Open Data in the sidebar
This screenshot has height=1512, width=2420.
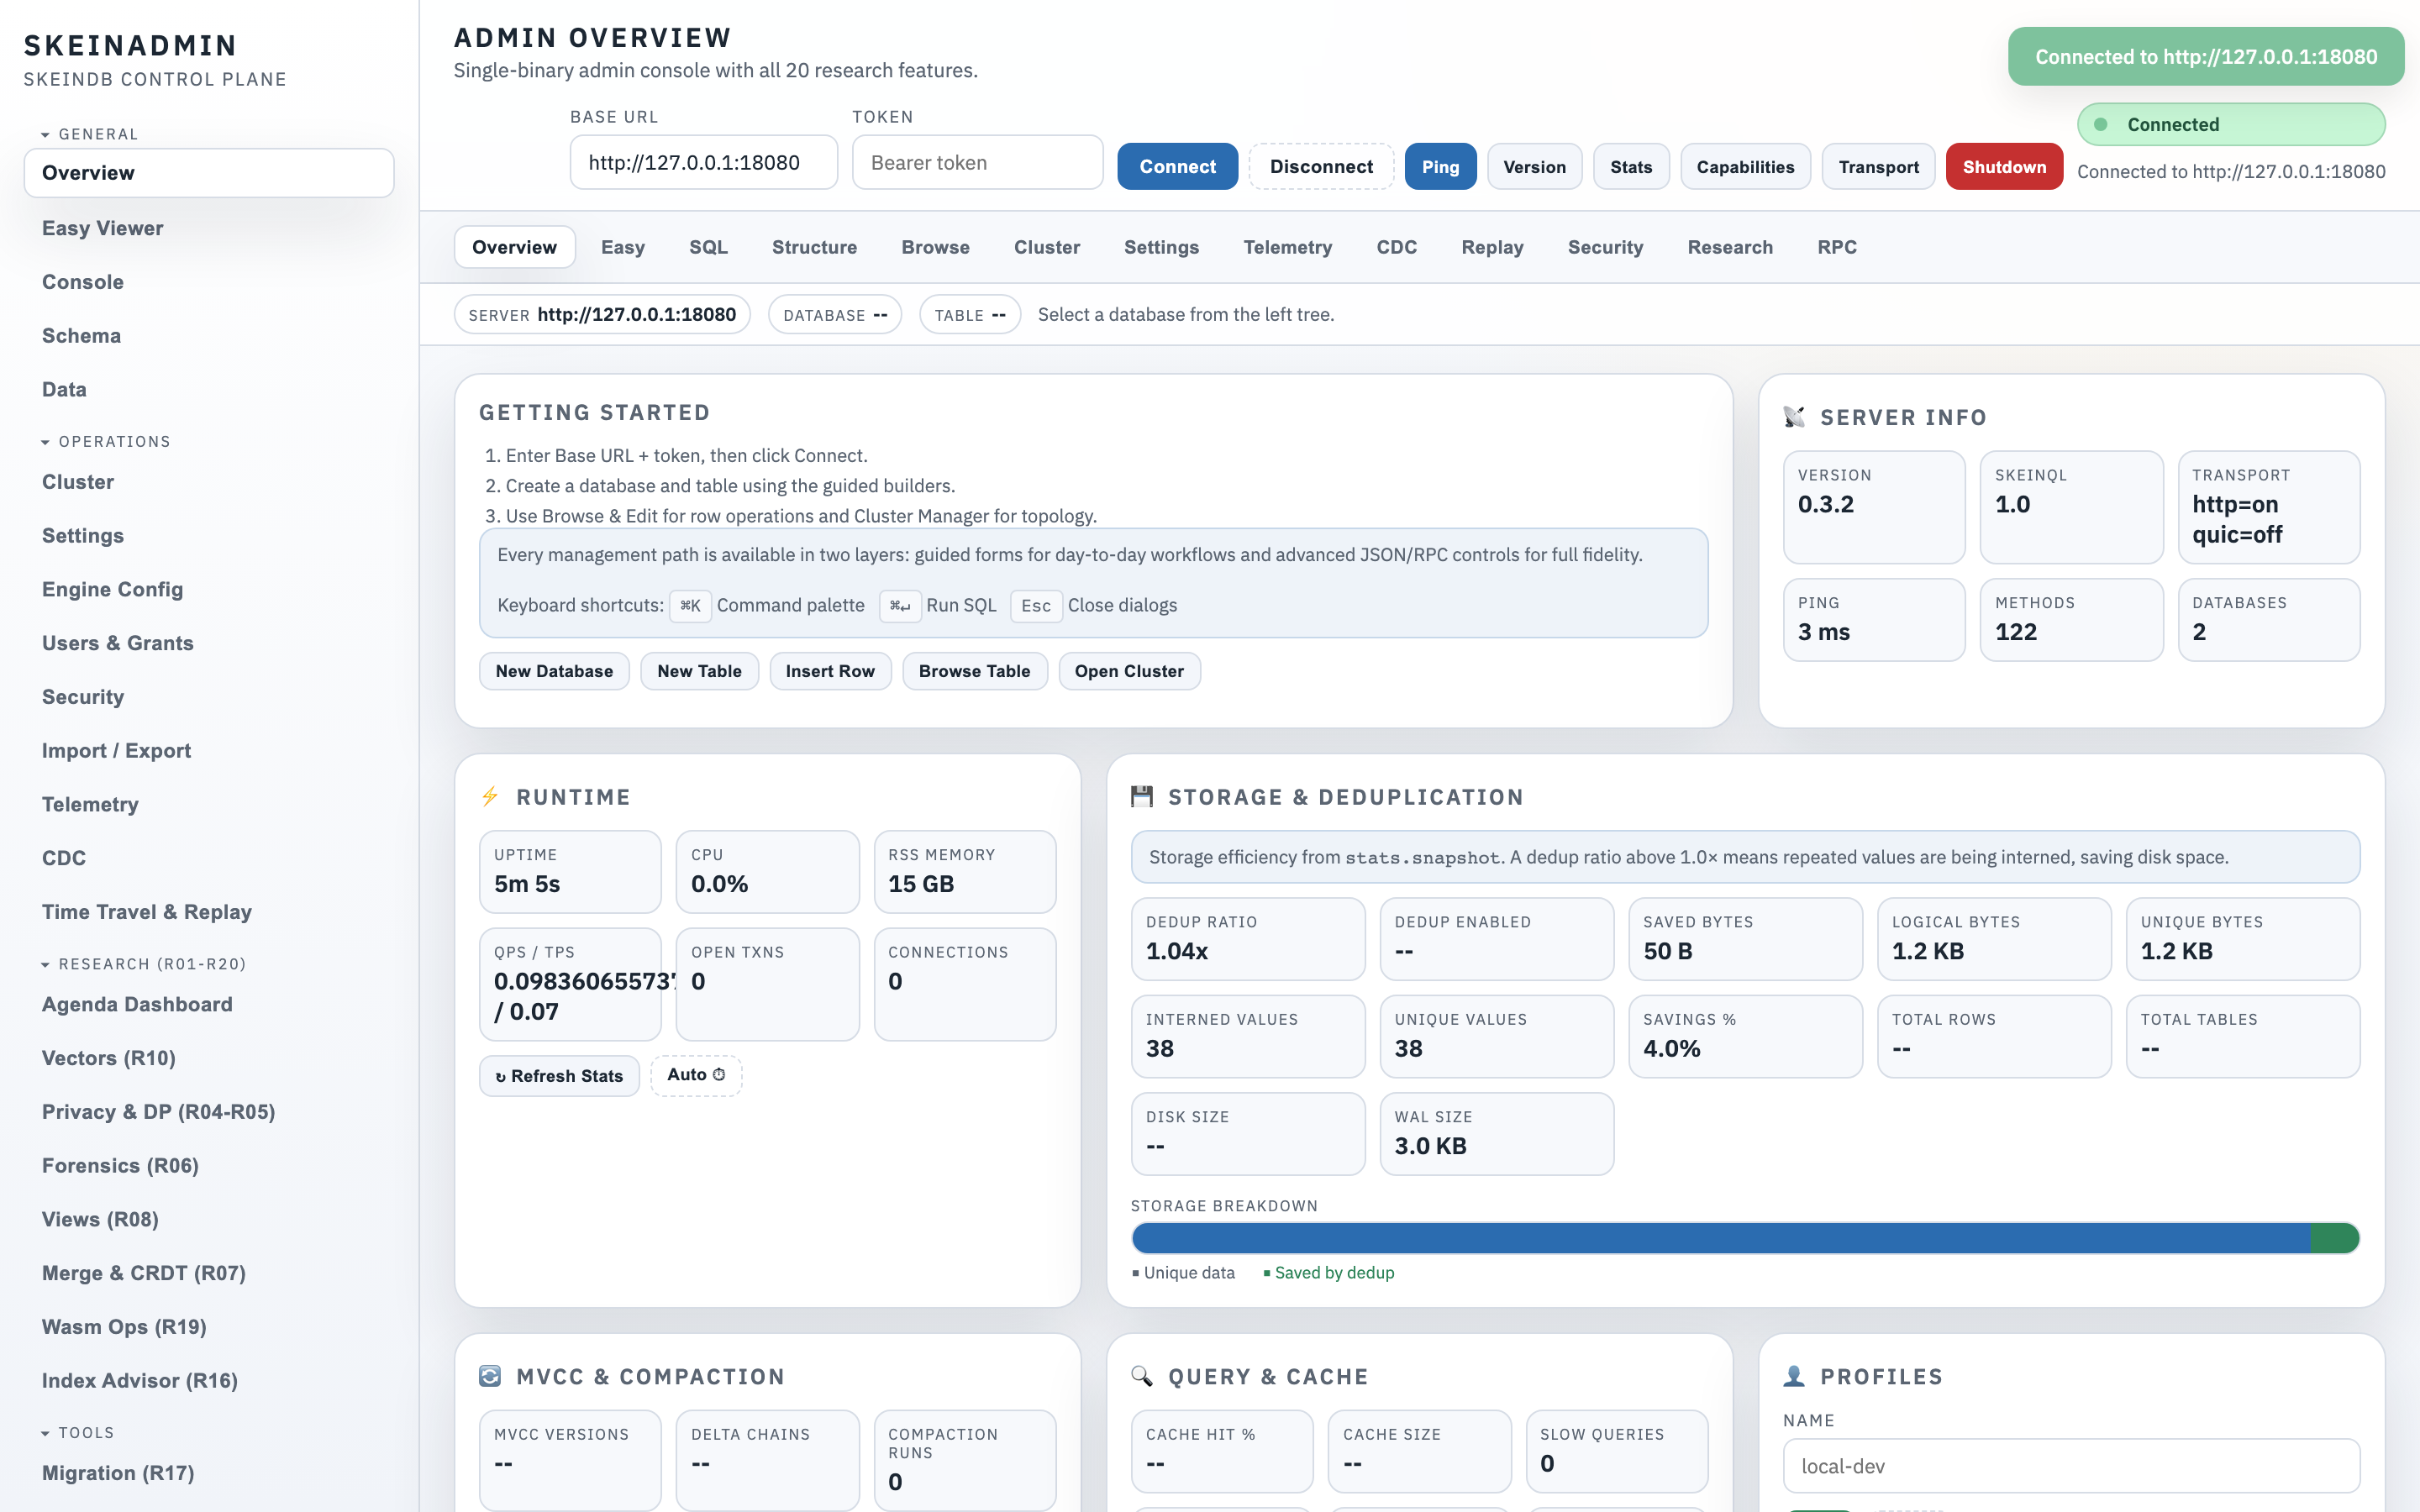[208, 389]
